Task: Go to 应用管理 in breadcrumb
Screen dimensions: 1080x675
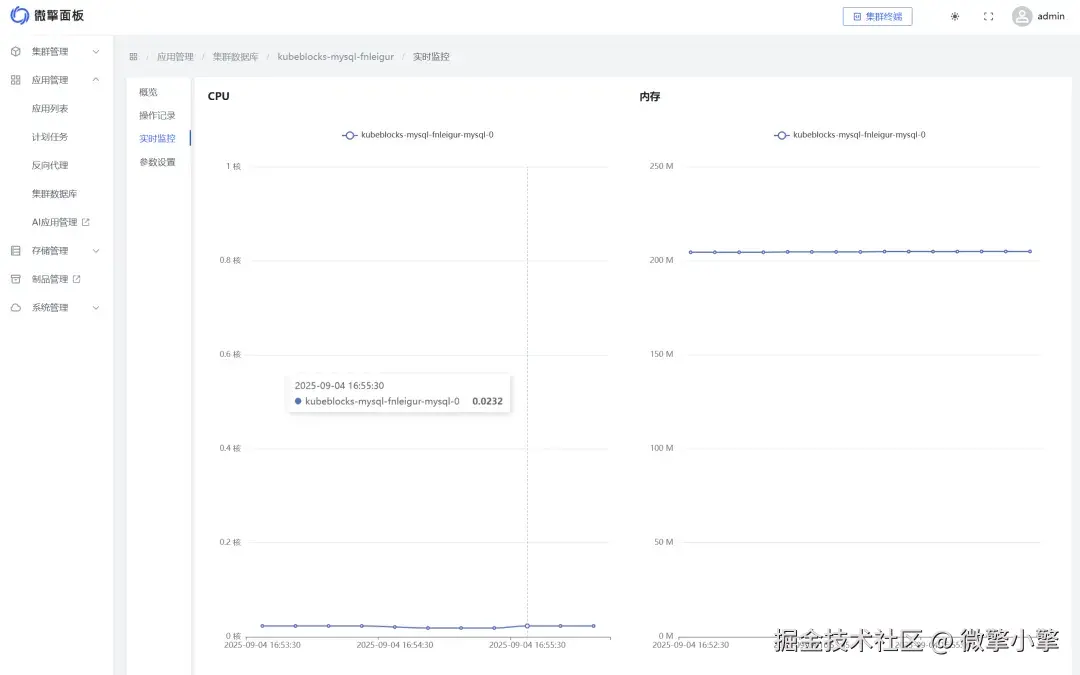Action: (175, 56)
